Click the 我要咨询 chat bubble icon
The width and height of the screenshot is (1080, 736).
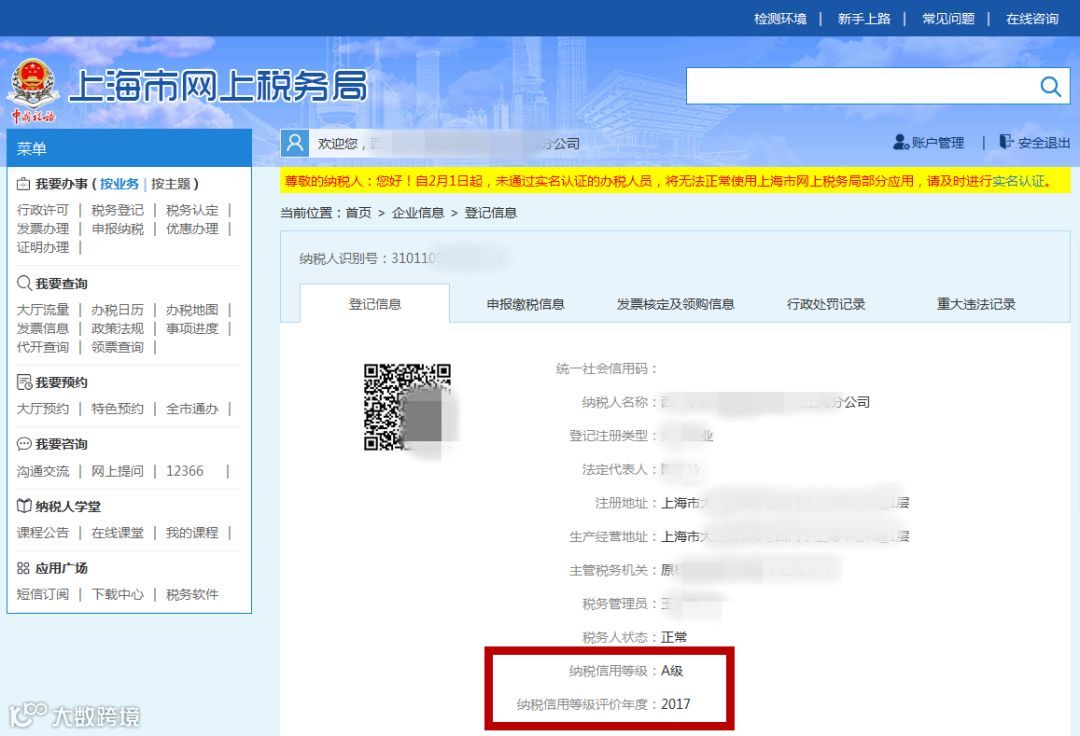[x=24, y=444]
